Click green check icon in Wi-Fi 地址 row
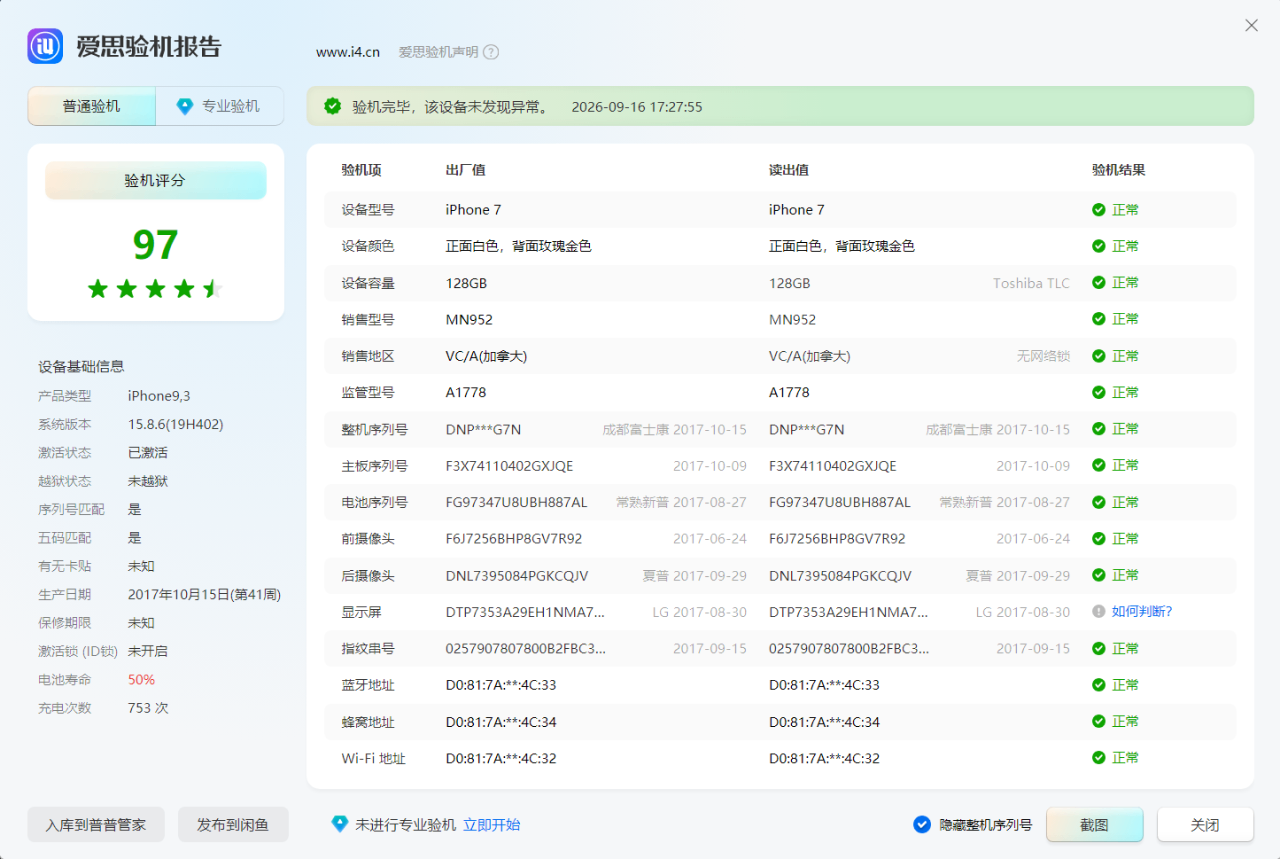The width and height of the screenshot is (1280, 859). pos(1098,758)
